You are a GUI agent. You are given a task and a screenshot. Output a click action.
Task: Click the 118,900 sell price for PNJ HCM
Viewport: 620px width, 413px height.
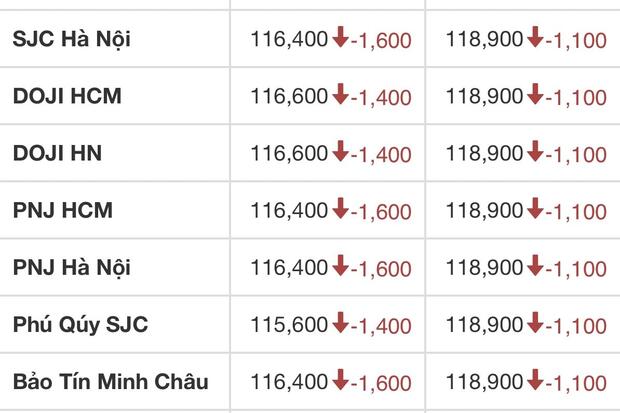pos(484,210)
